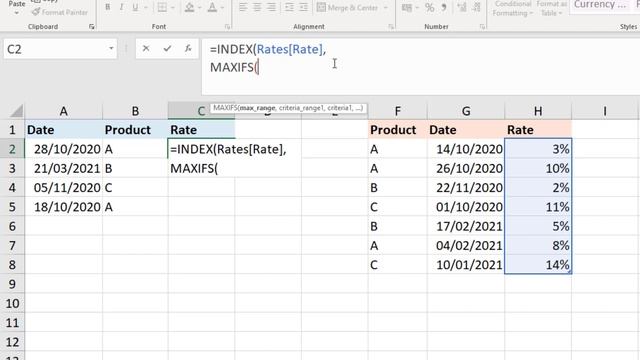
Task: Apply Comma Style
Action: 444,7
